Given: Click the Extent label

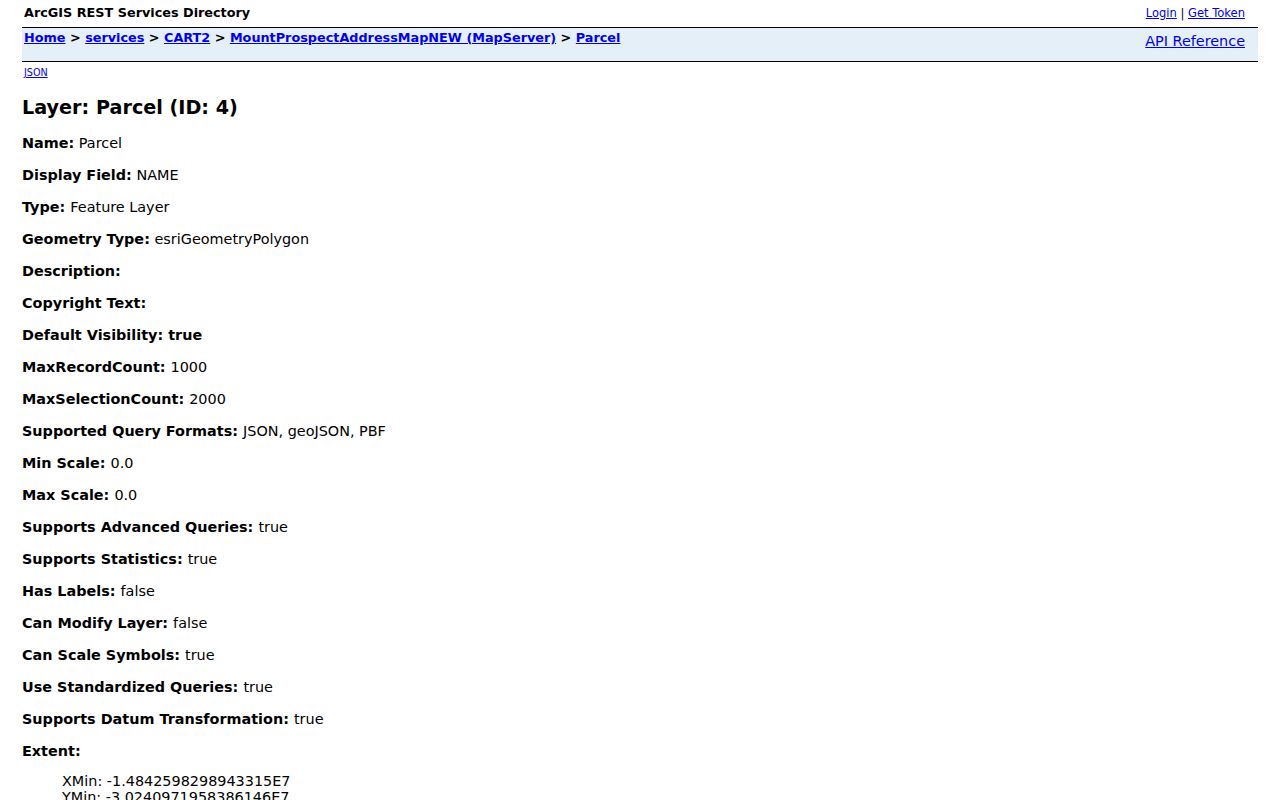Looking at the screenshot, I should (x=51, y=751).
